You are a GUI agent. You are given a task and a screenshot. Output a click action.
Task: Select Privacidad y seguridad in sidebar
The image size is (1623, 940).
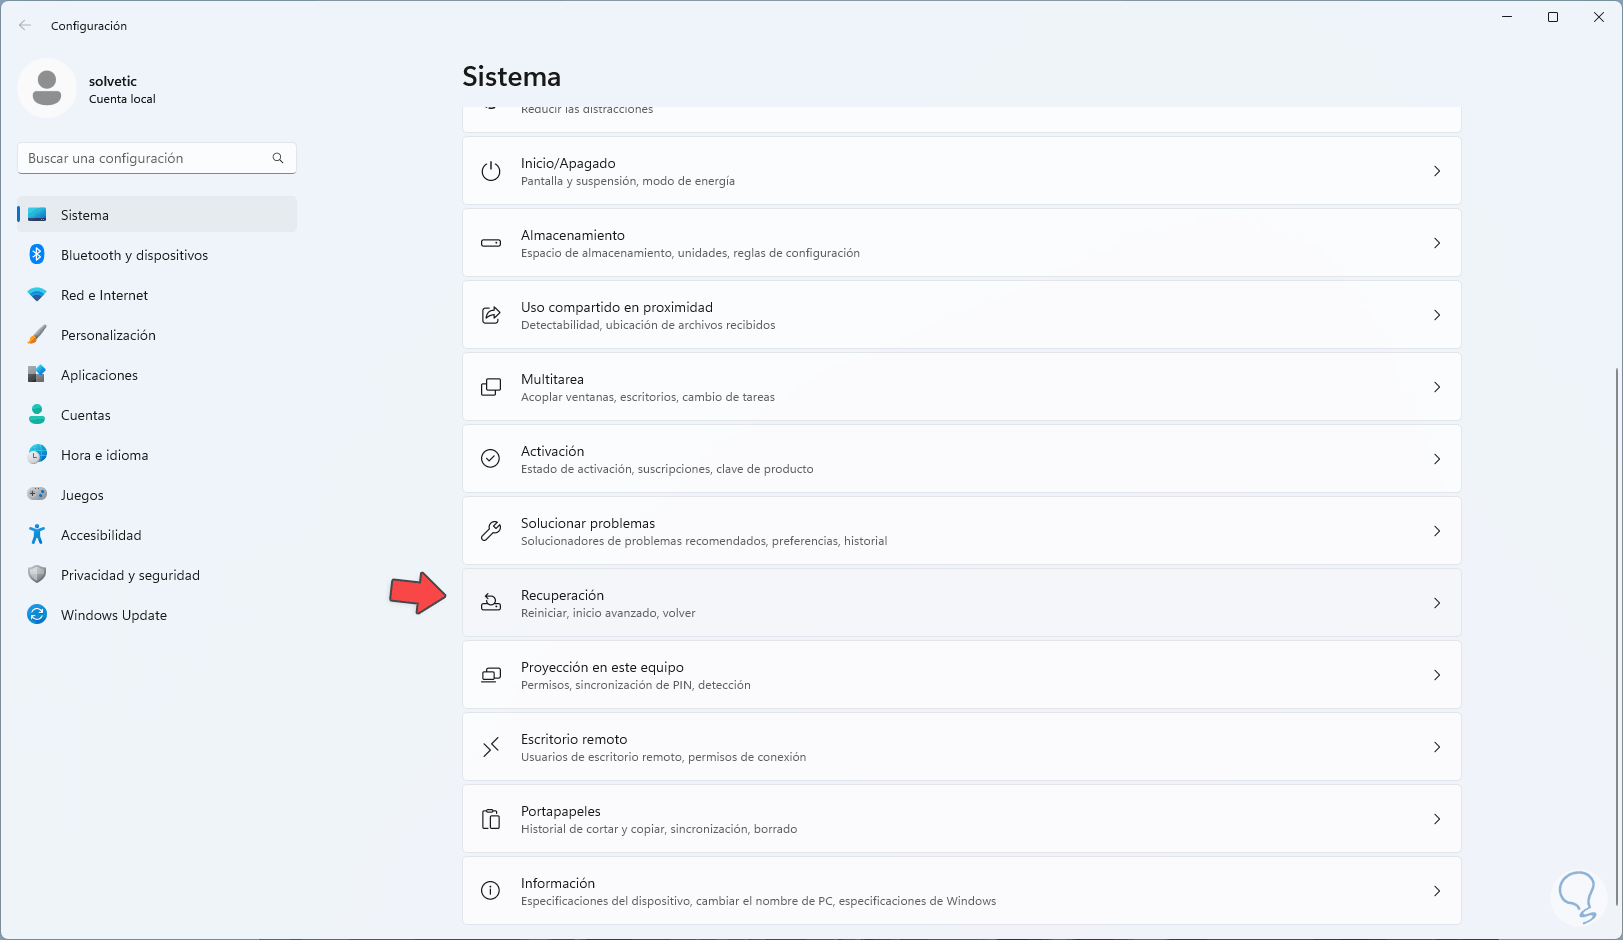(x=130, y=575)
